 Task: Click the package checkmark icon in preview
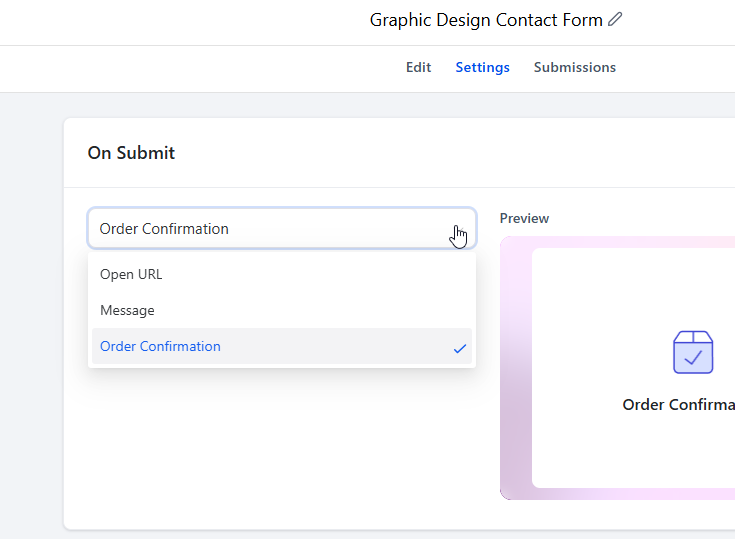click(x=693, y=352)
